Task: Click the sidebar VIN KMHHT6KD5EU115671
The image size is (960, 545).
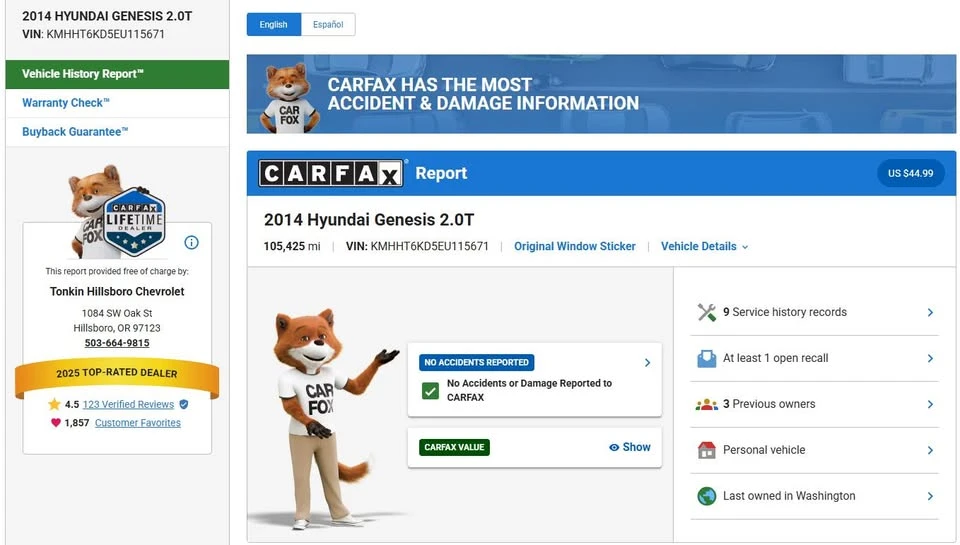Action: click(94, 34)
